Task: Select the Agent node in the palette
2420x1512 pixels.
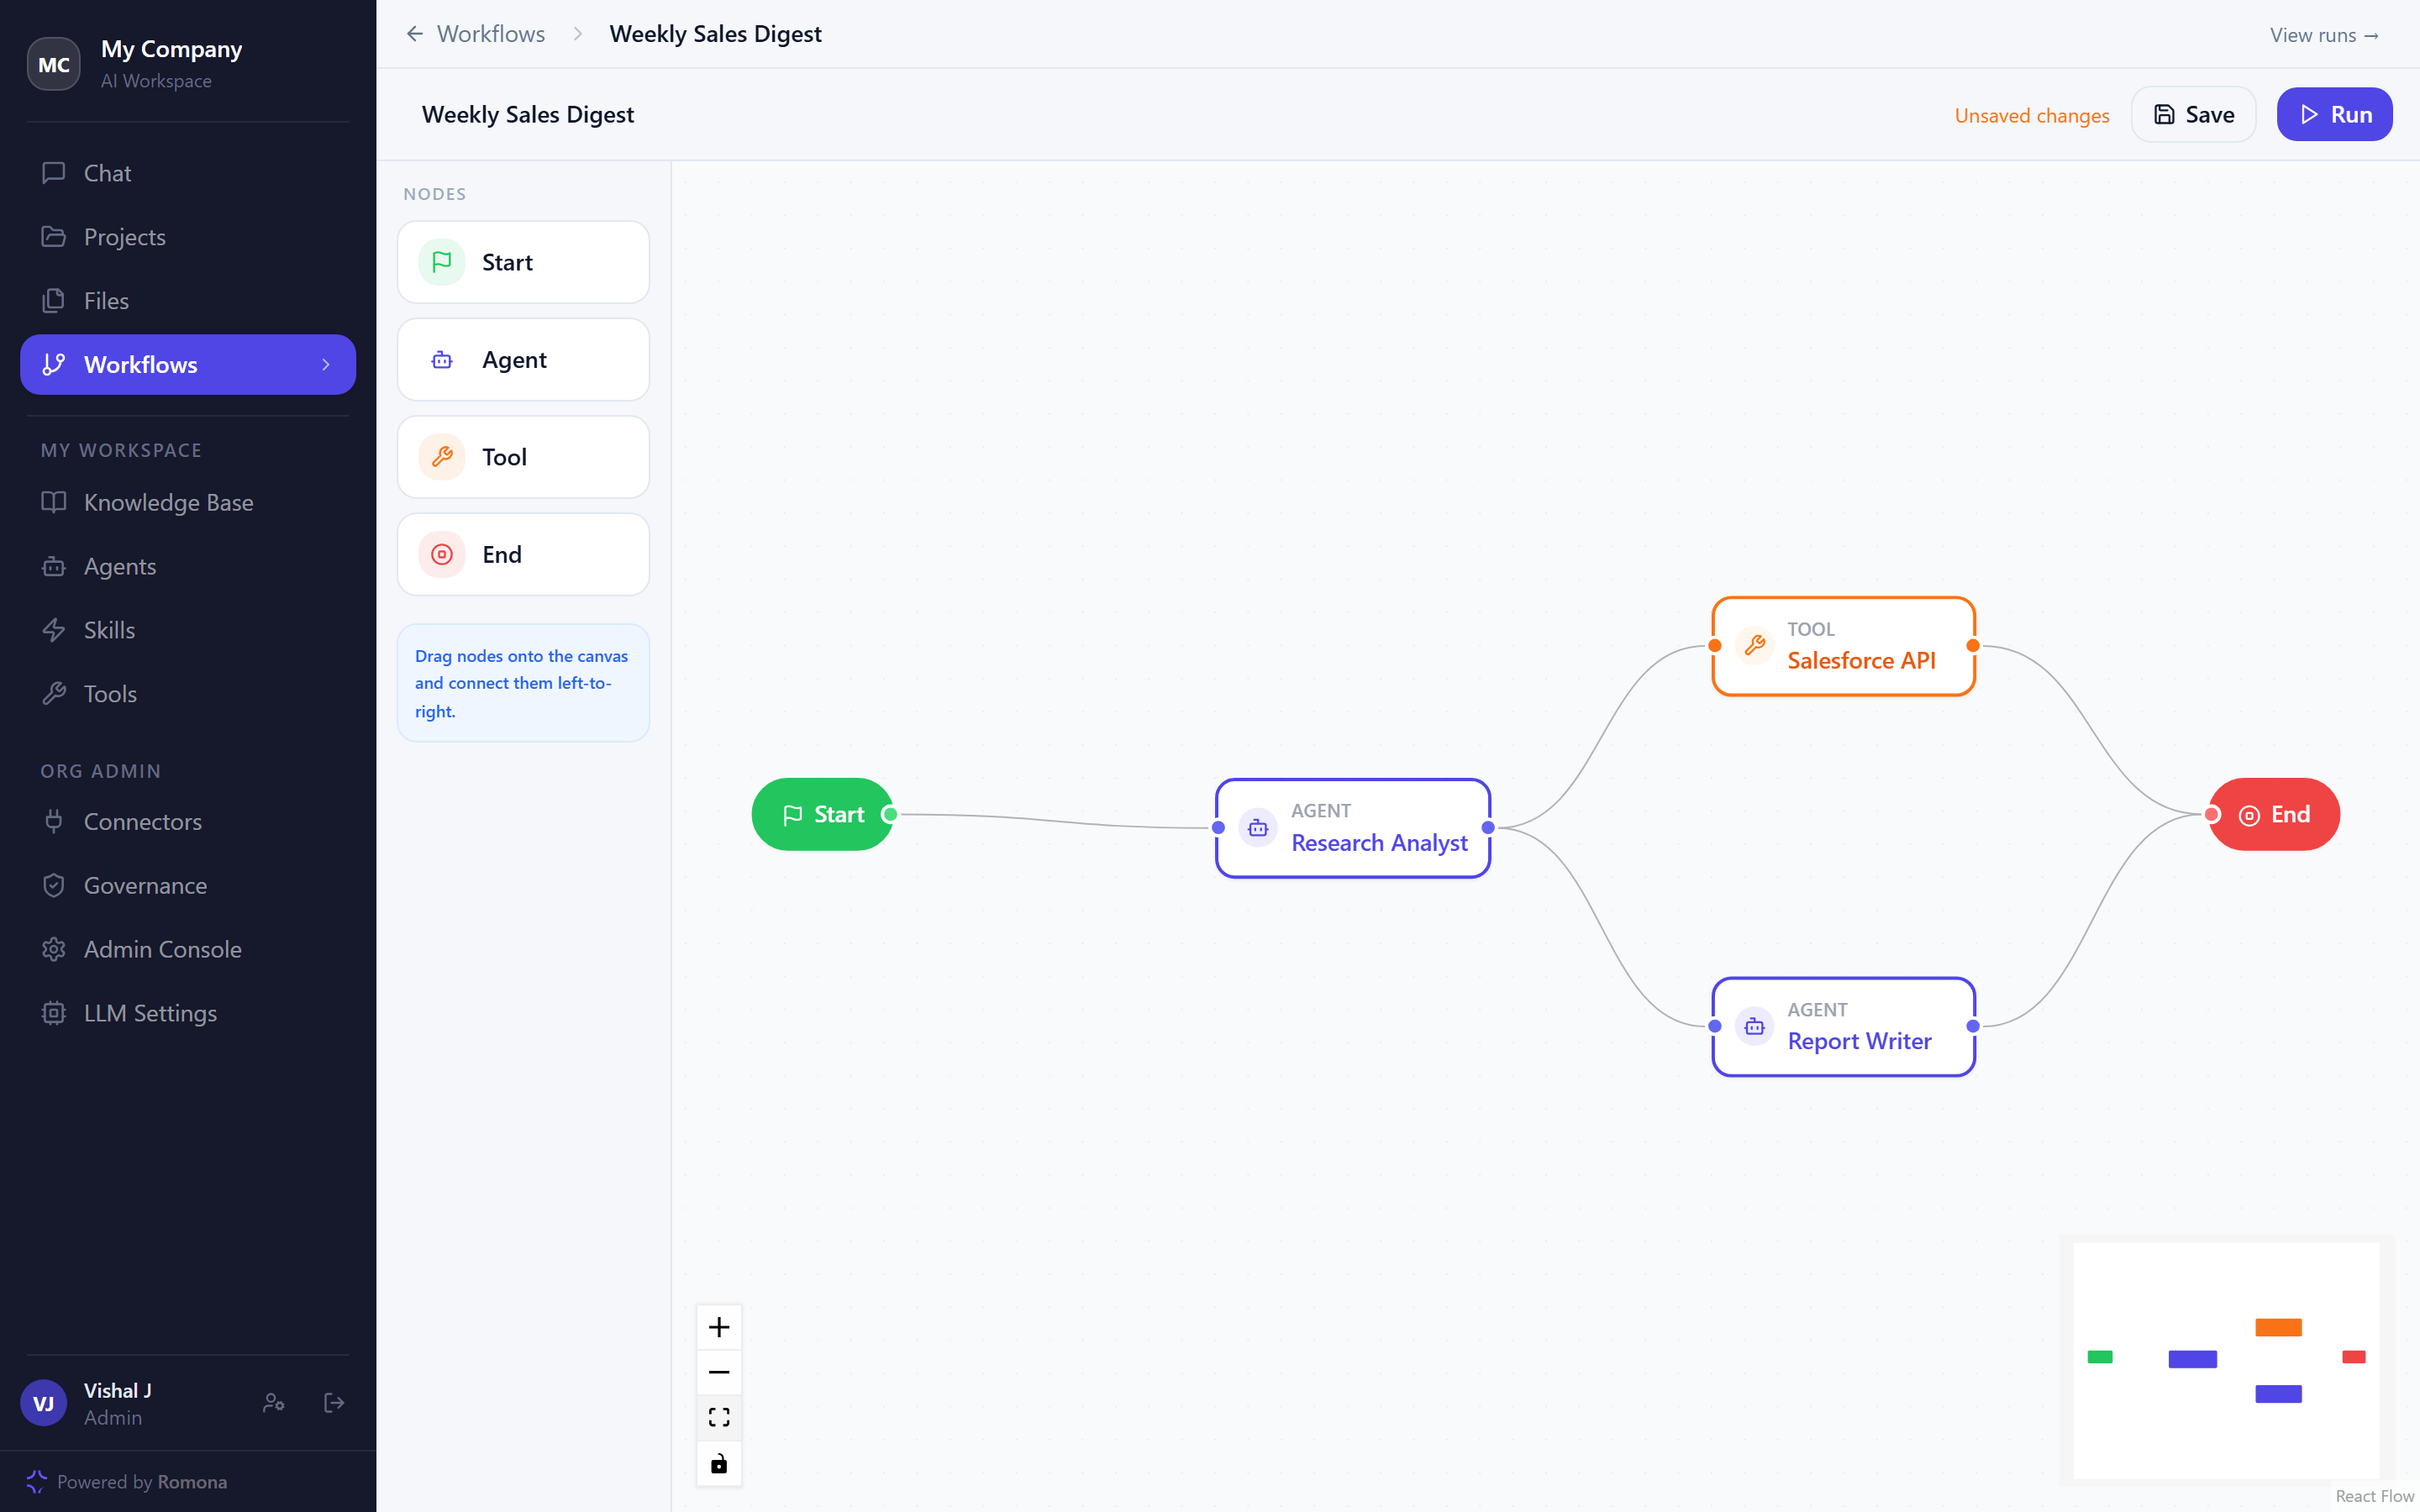Action: [523, 360]
